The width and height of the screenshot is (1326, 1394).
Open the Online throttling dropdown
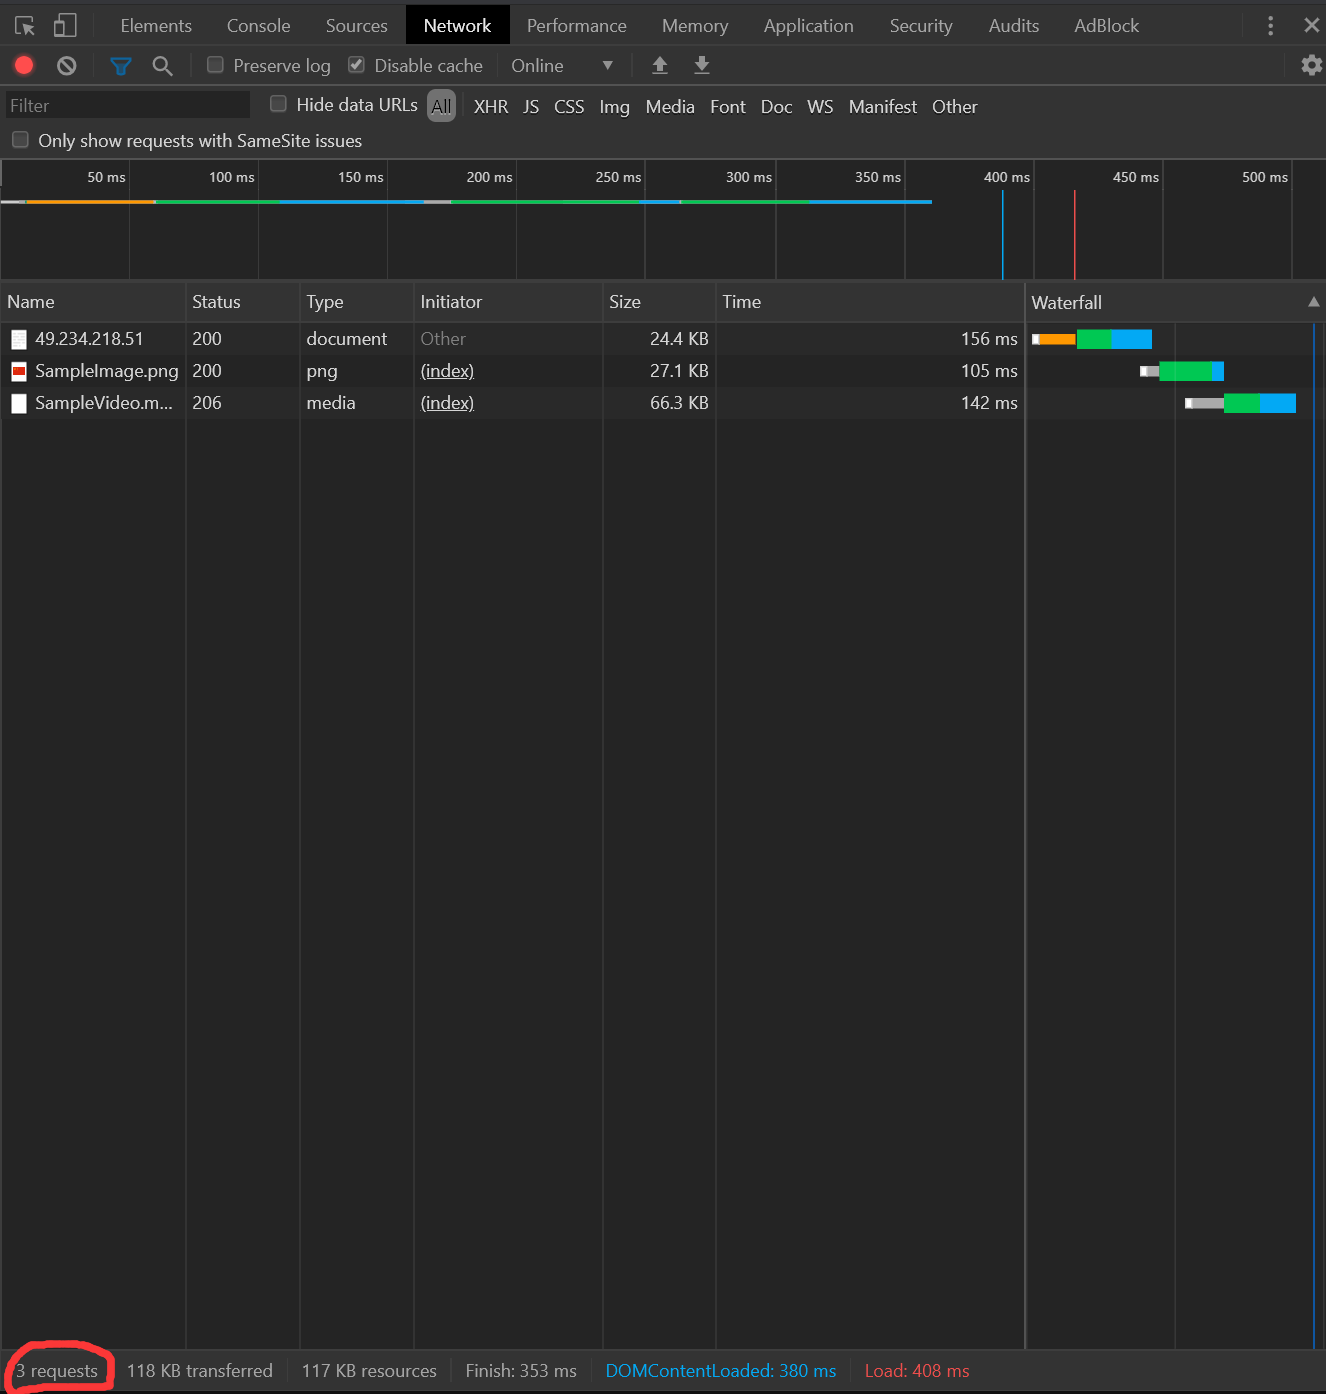coord(562,65)
